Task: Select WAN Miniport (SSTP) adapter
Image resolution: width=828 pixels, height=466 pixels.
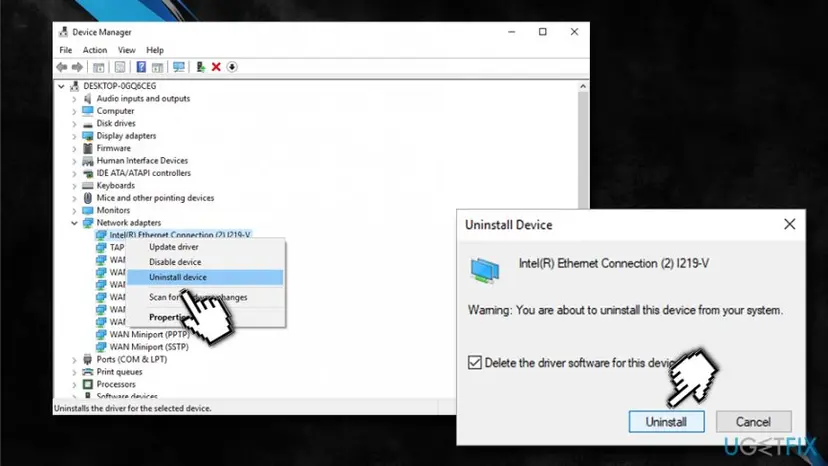Action: coord(149,347)
